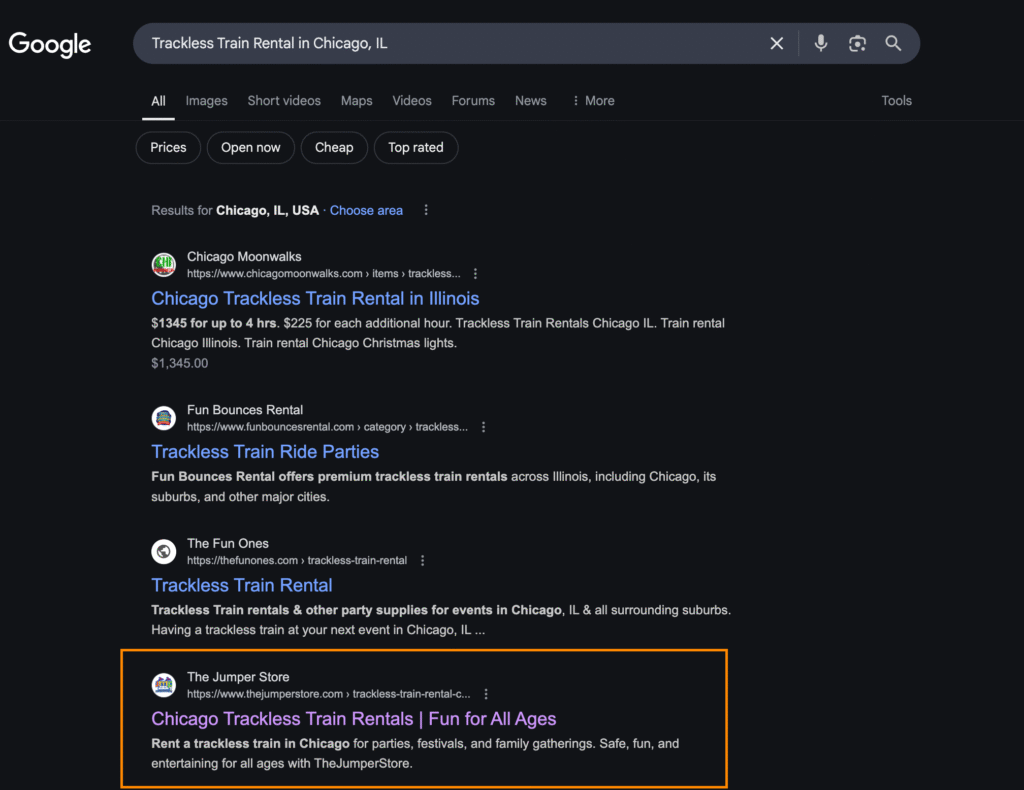Viewport: 1024px width, 790px height.
Task: Click the Fun Bounces Rental site favicon
Action: pyautogui.click(x=164, y=418)
